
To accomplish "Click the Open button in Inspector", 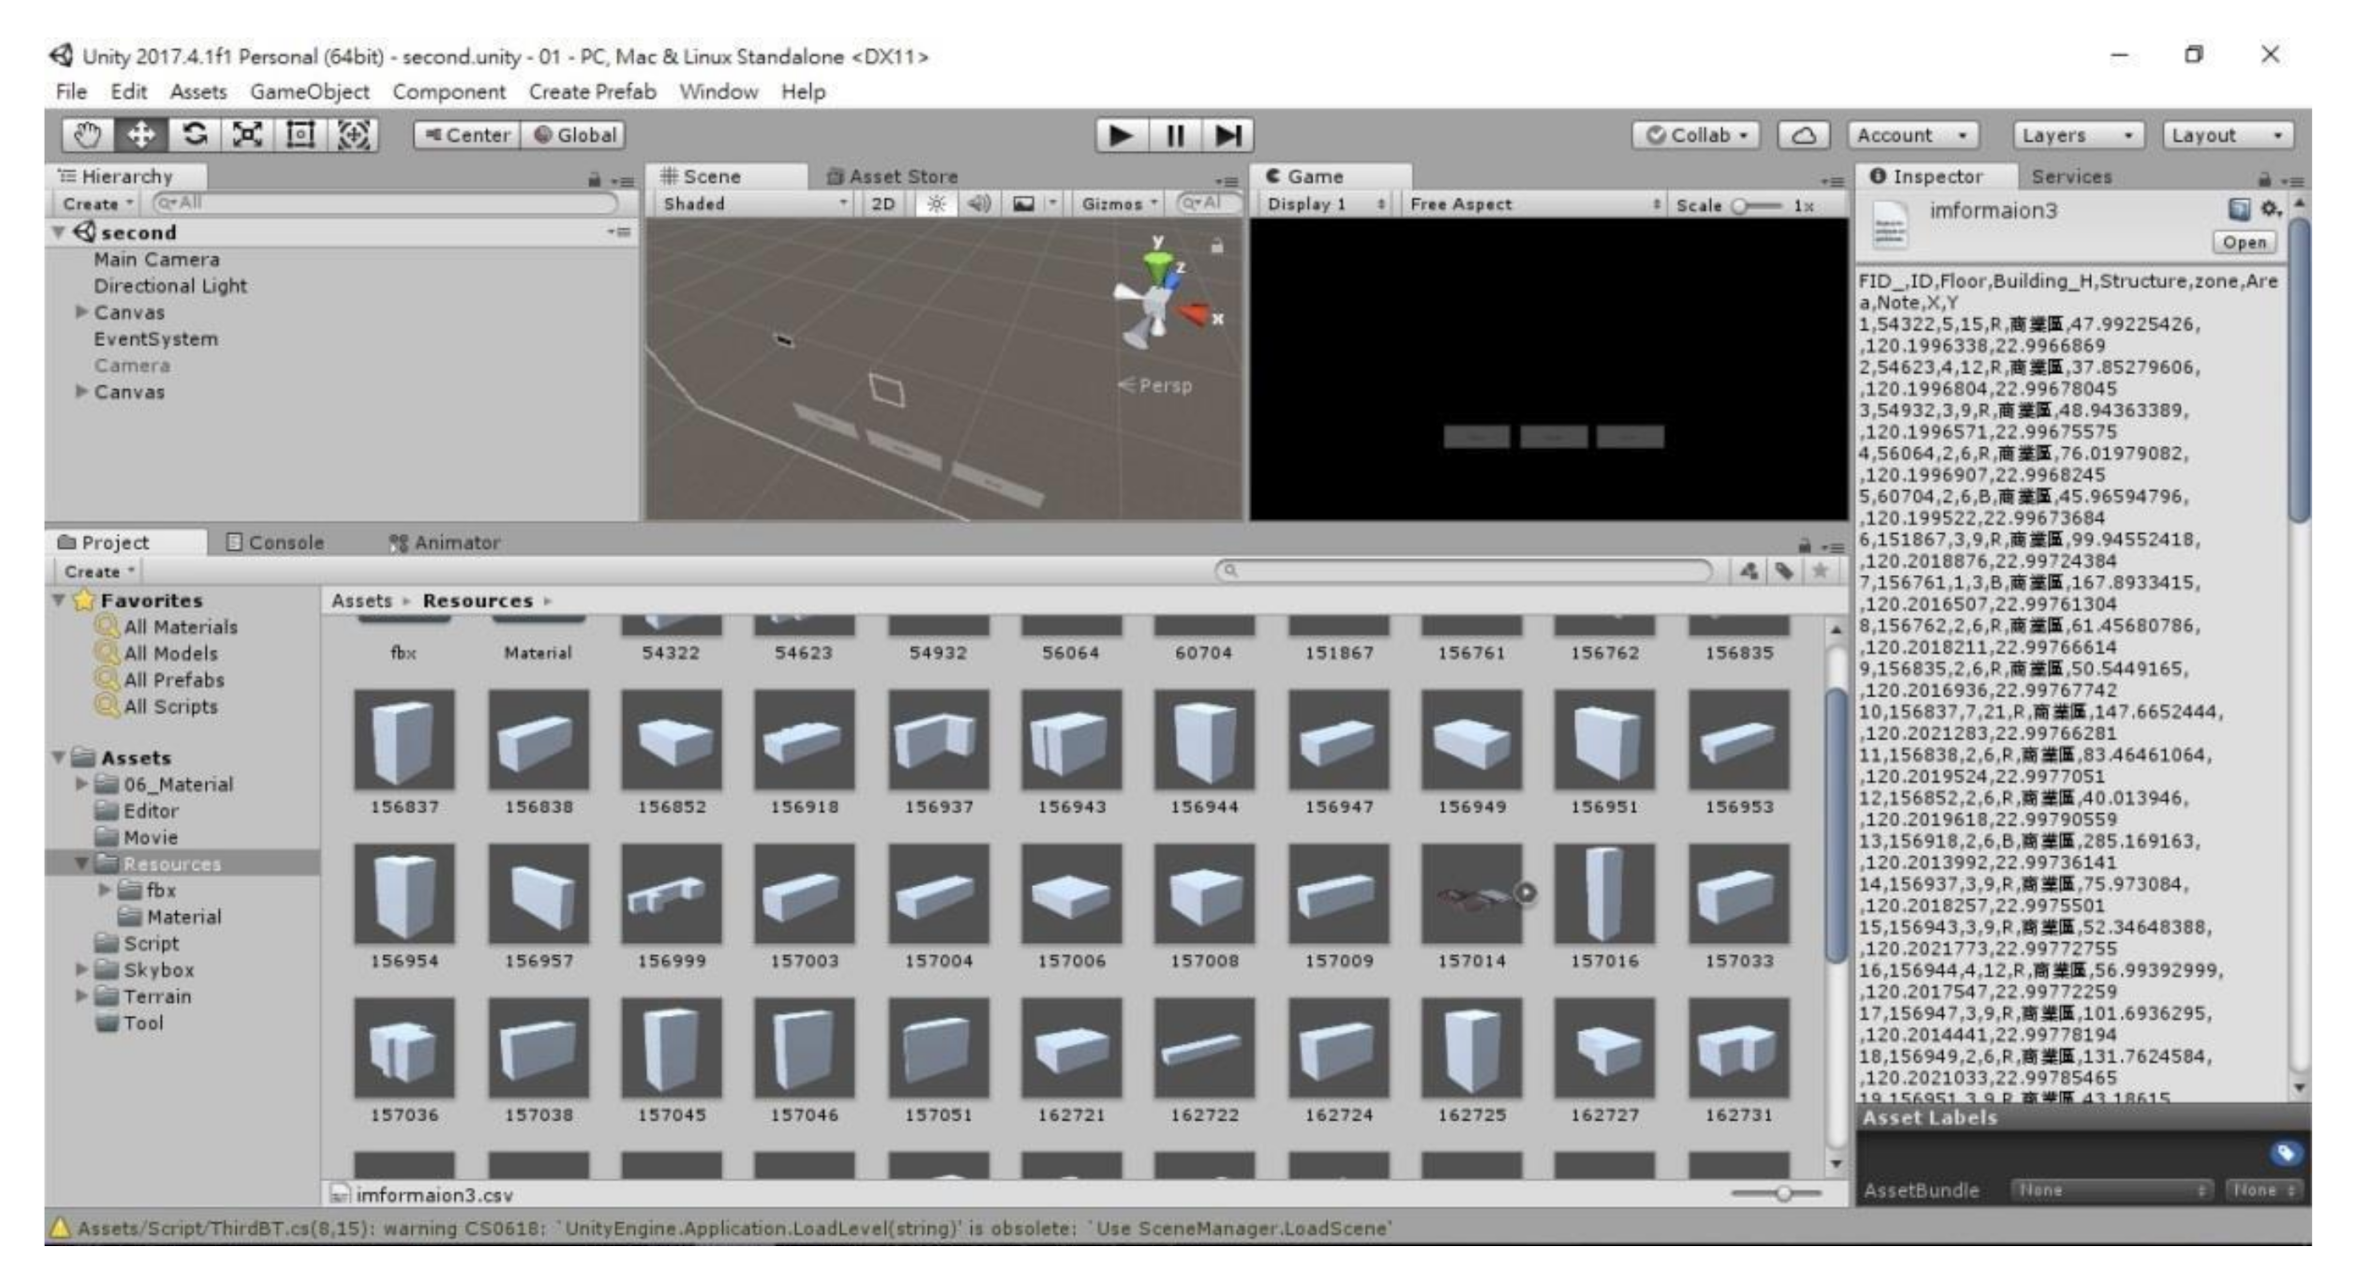I will click(x=2243, y=243).
